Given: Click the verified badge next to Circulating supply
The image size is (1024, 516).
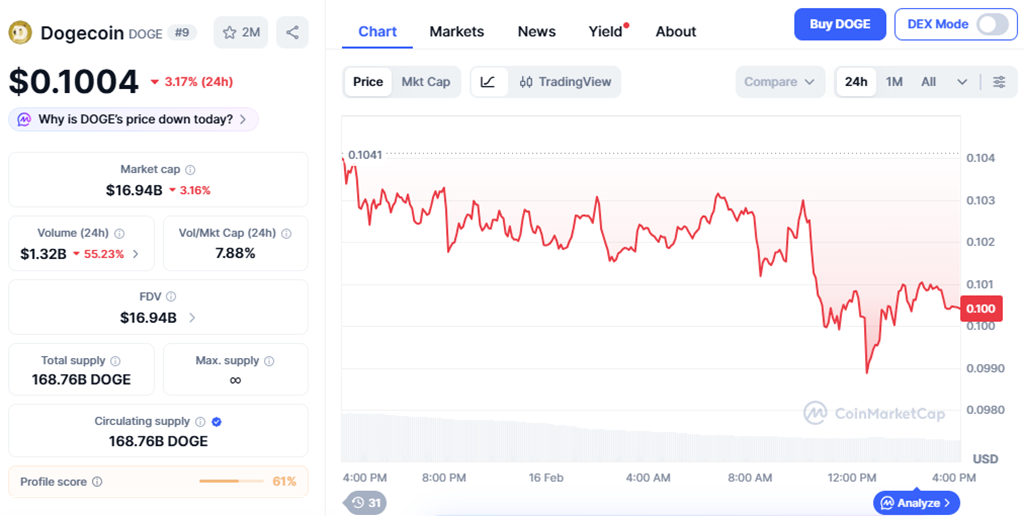Looking at the screenshot, I should coord(217,422).
